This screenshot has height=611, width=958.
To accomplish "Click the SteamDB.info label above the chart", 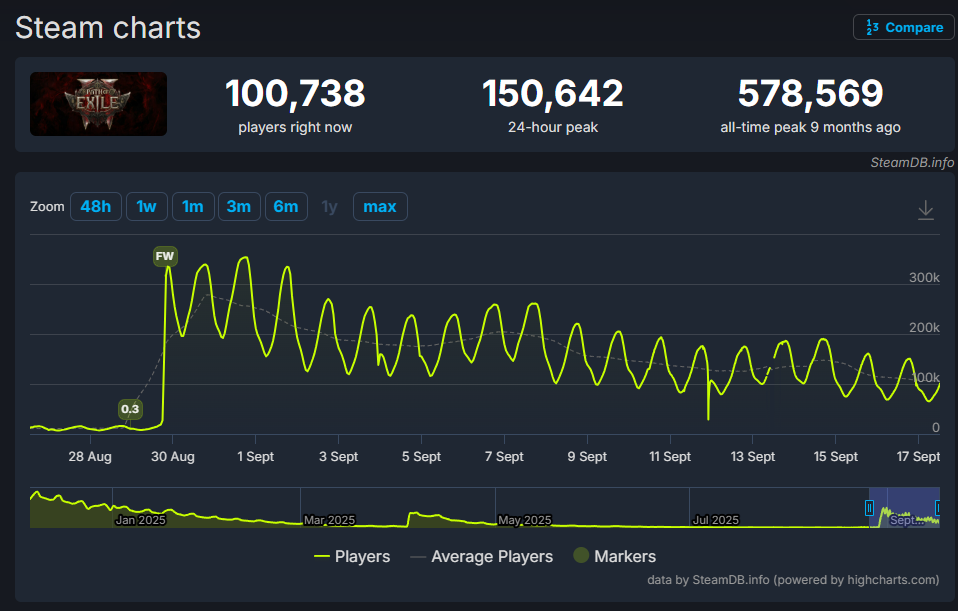I will [x=912, y=163].
